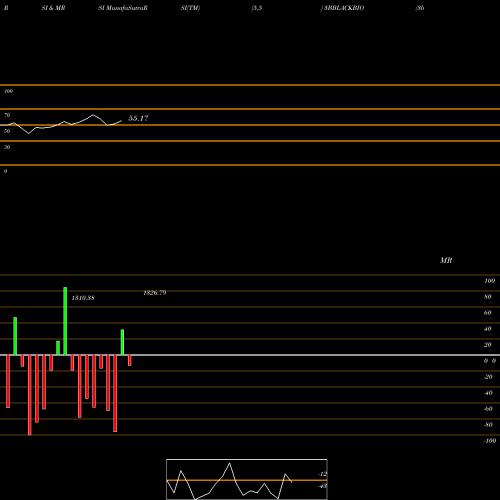Click the -100 label on MR right axis
Viewport: 500px width, 500px height.
pos(490,441)
